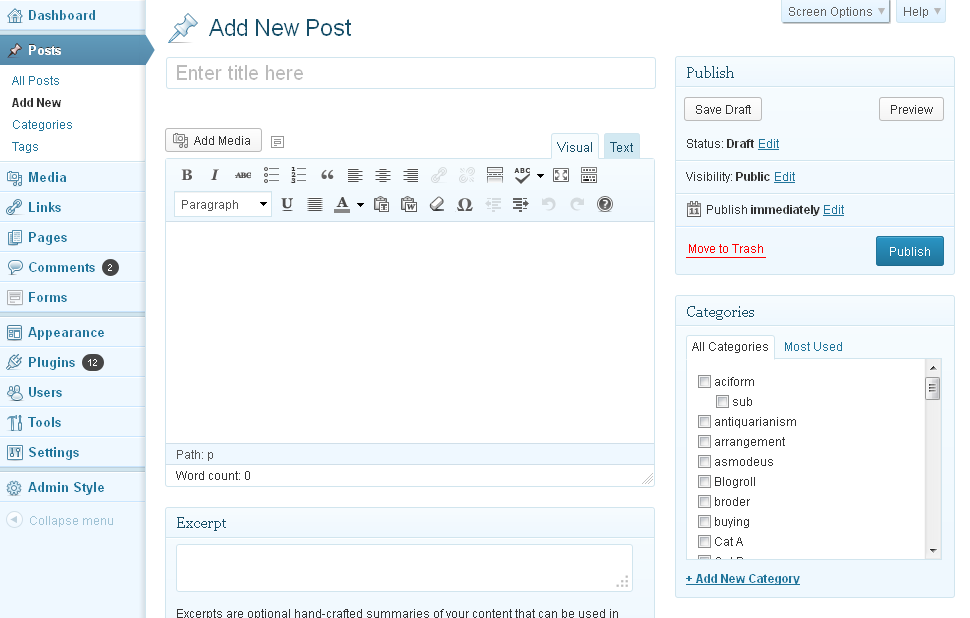Toggle bold formatting in the editor
Image resolution: width=970 pixels, height=618 pixels.
click(x=187, y=175)
